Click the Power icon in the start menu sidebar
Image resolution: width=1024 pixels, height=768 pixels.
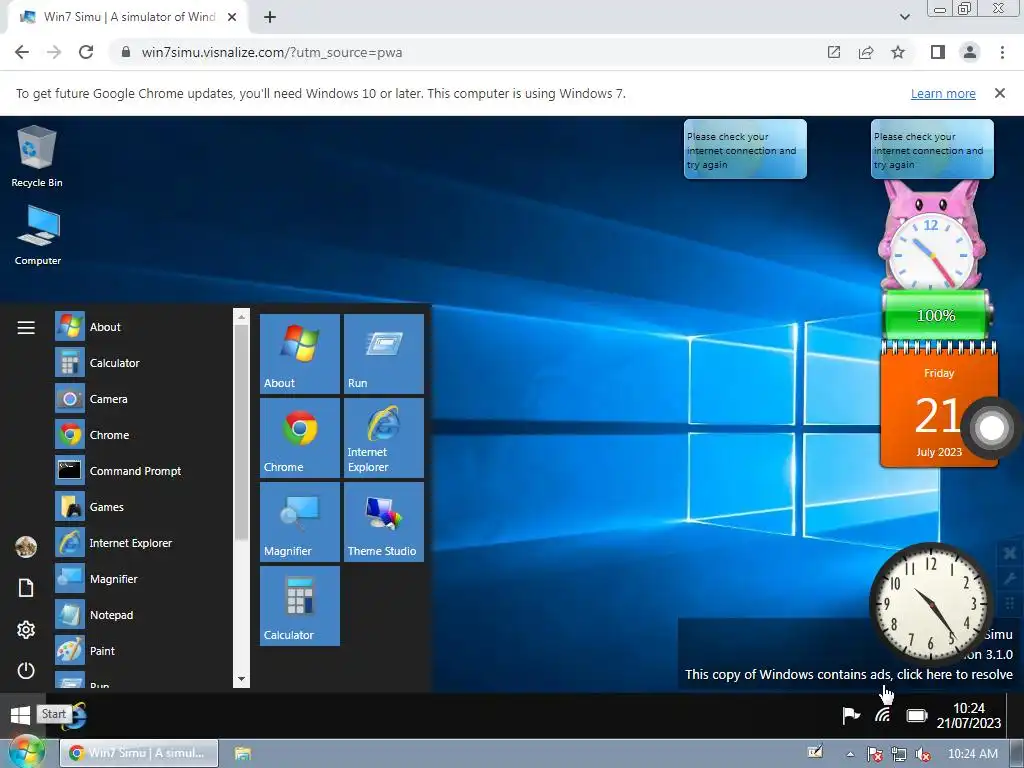[26, 670]
